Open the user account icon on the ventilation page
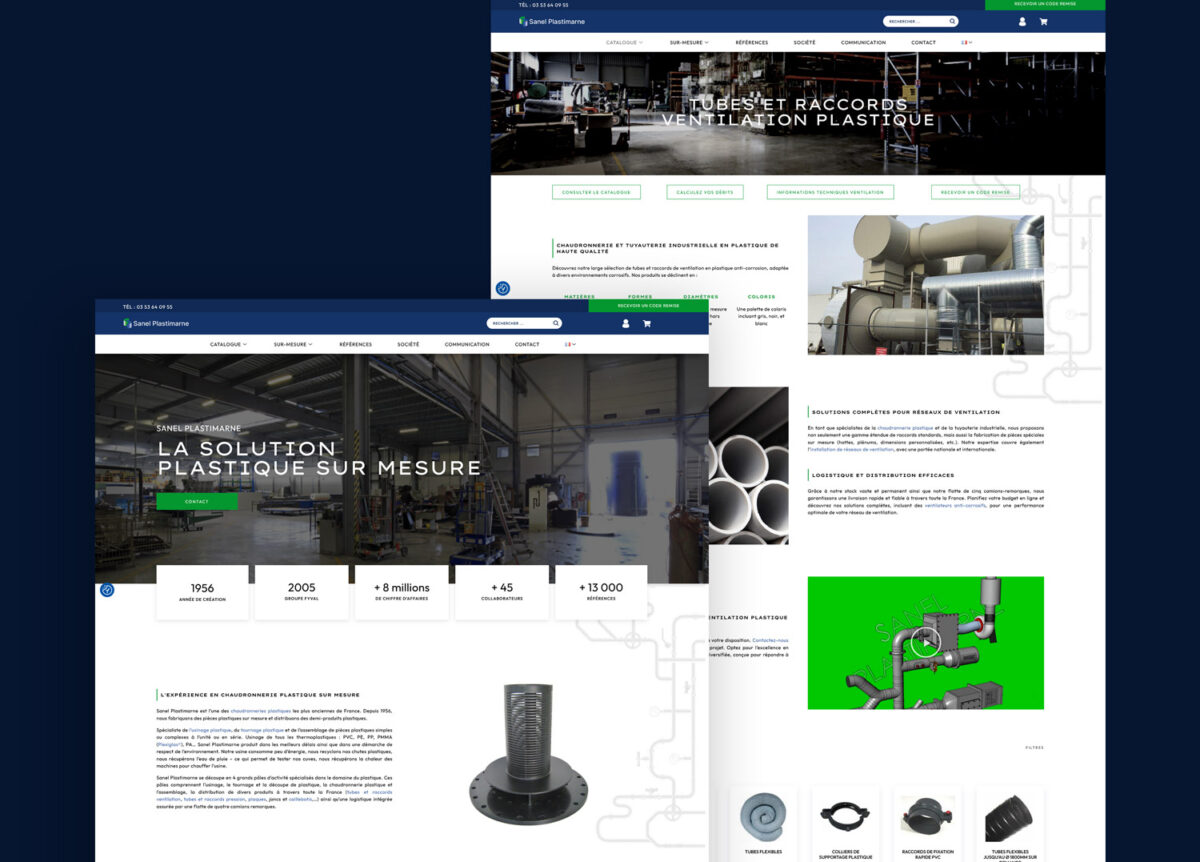Screen dimensions: 1200x862 pos(1022,21)
